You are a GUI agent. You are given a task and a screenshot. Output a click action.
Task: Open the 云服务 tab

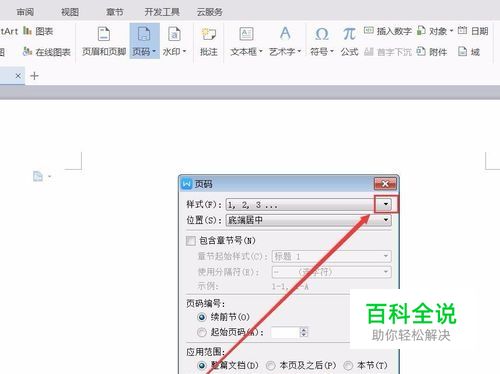pos(210,12)
